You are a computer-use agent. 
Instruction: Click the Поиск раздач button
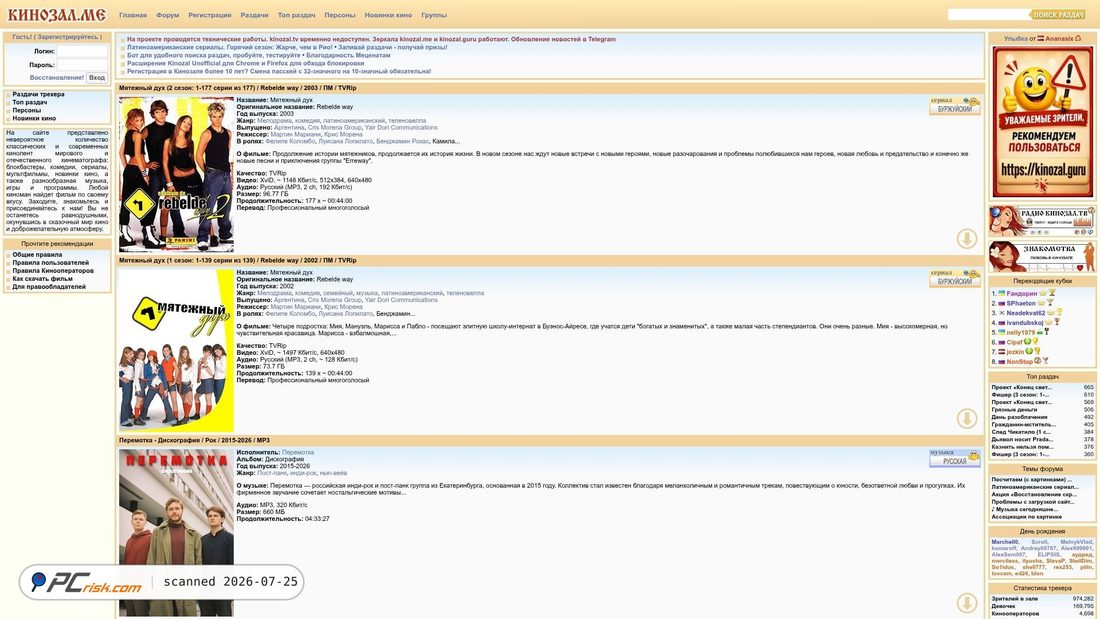click(x=1059, y=14)
